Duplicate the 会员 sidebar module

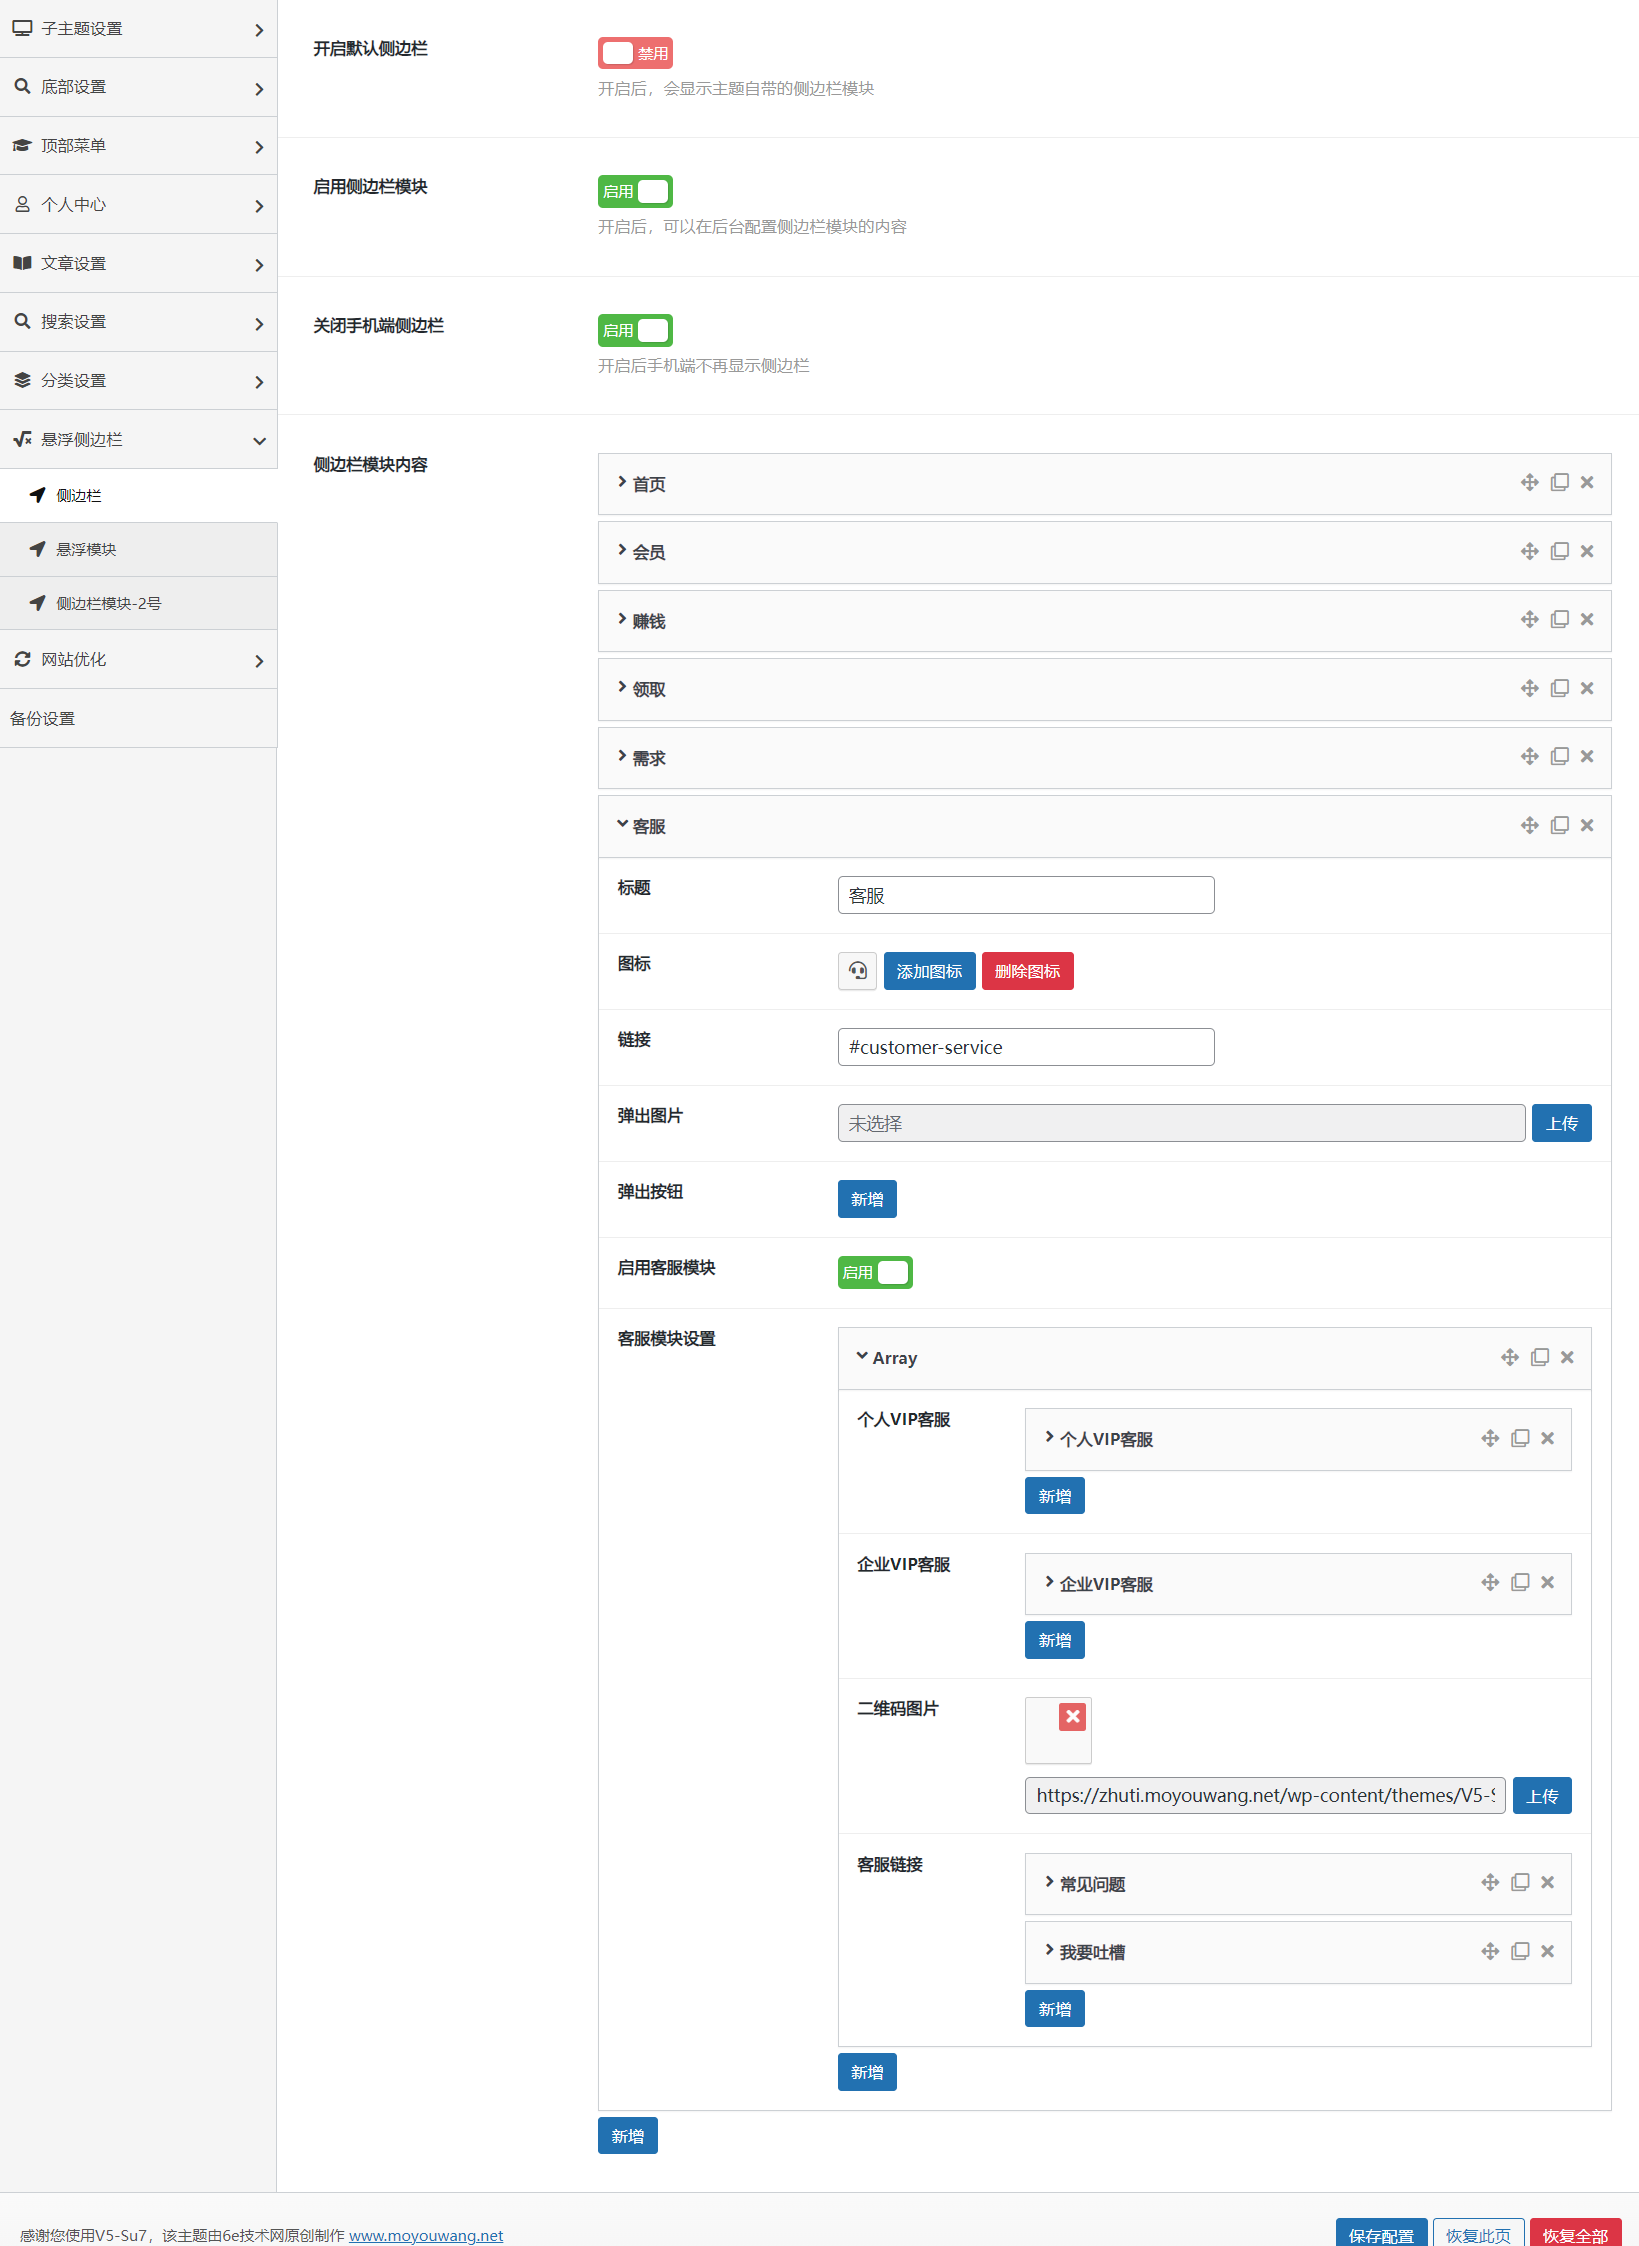click(x=1559, y=551)
